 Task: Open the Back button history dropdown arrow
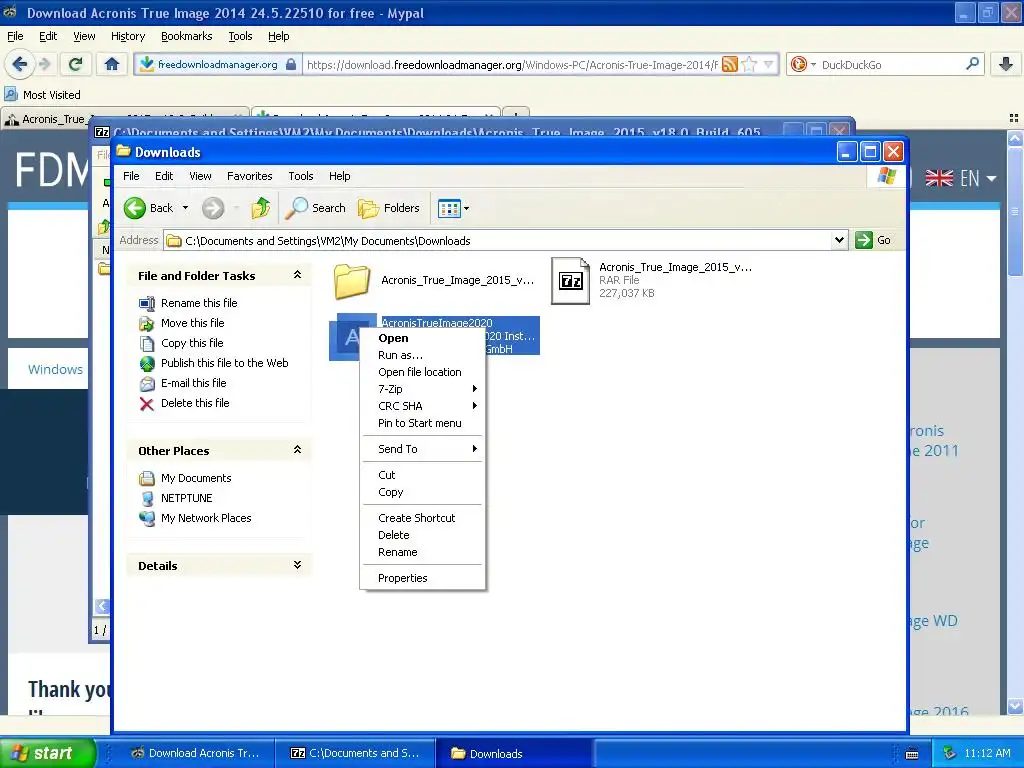(x=185, y=208)
